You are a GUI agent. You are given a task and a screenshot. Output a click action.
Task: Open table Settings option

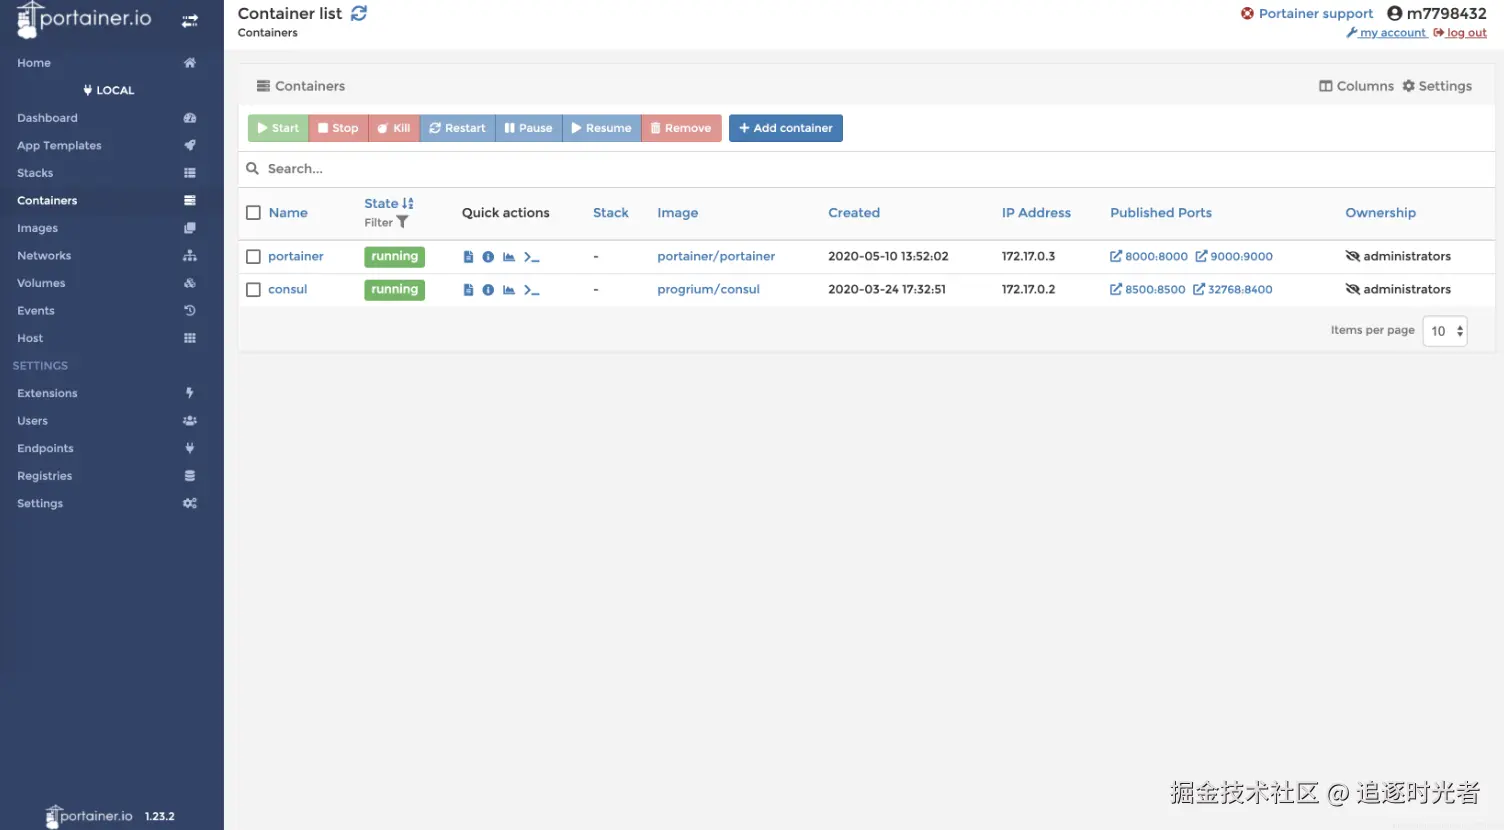(1437, 86)
